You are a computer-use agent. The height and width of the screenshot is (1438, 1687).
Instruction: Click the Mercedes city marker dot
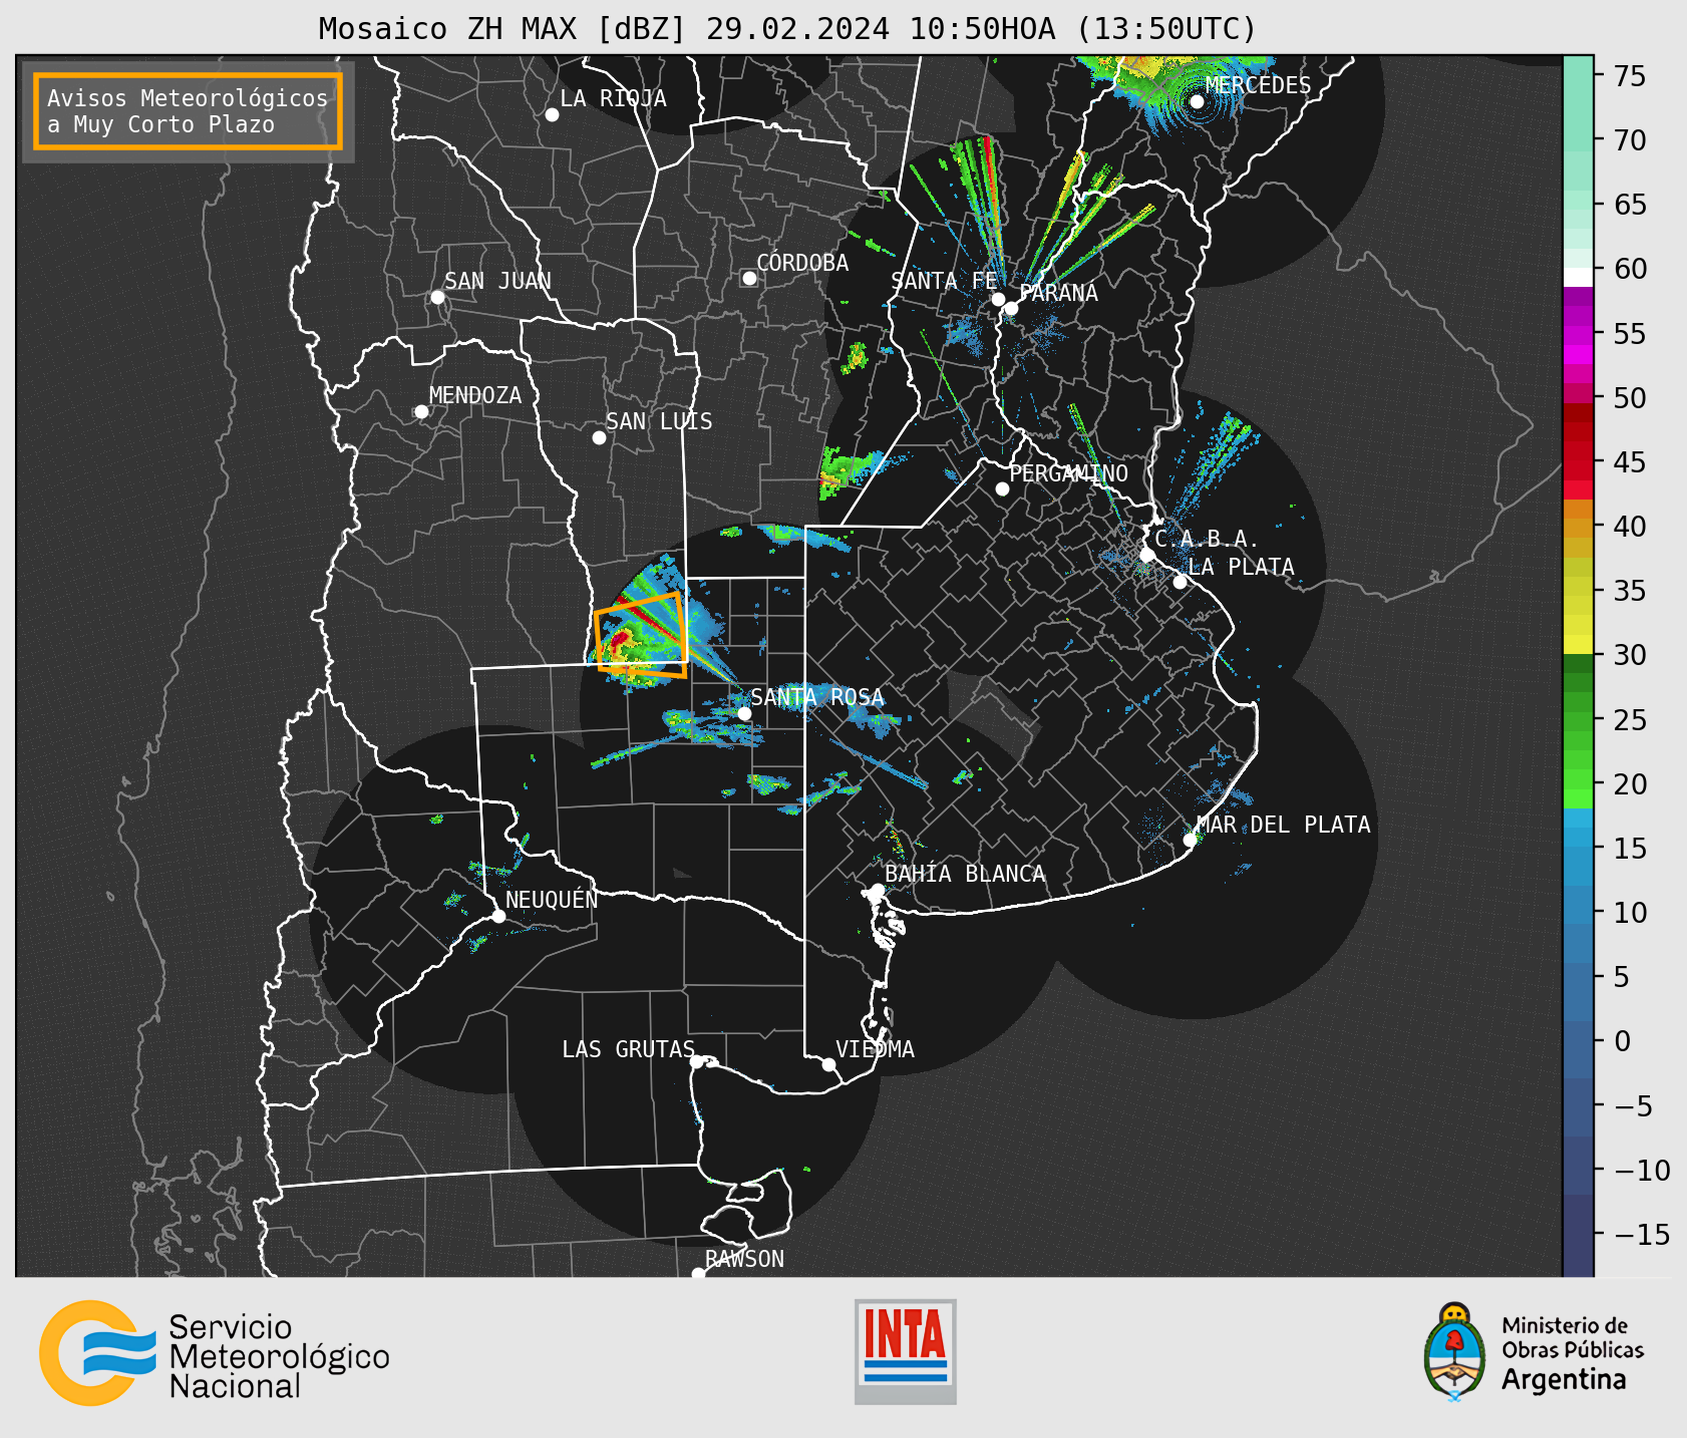(1197, 102)
